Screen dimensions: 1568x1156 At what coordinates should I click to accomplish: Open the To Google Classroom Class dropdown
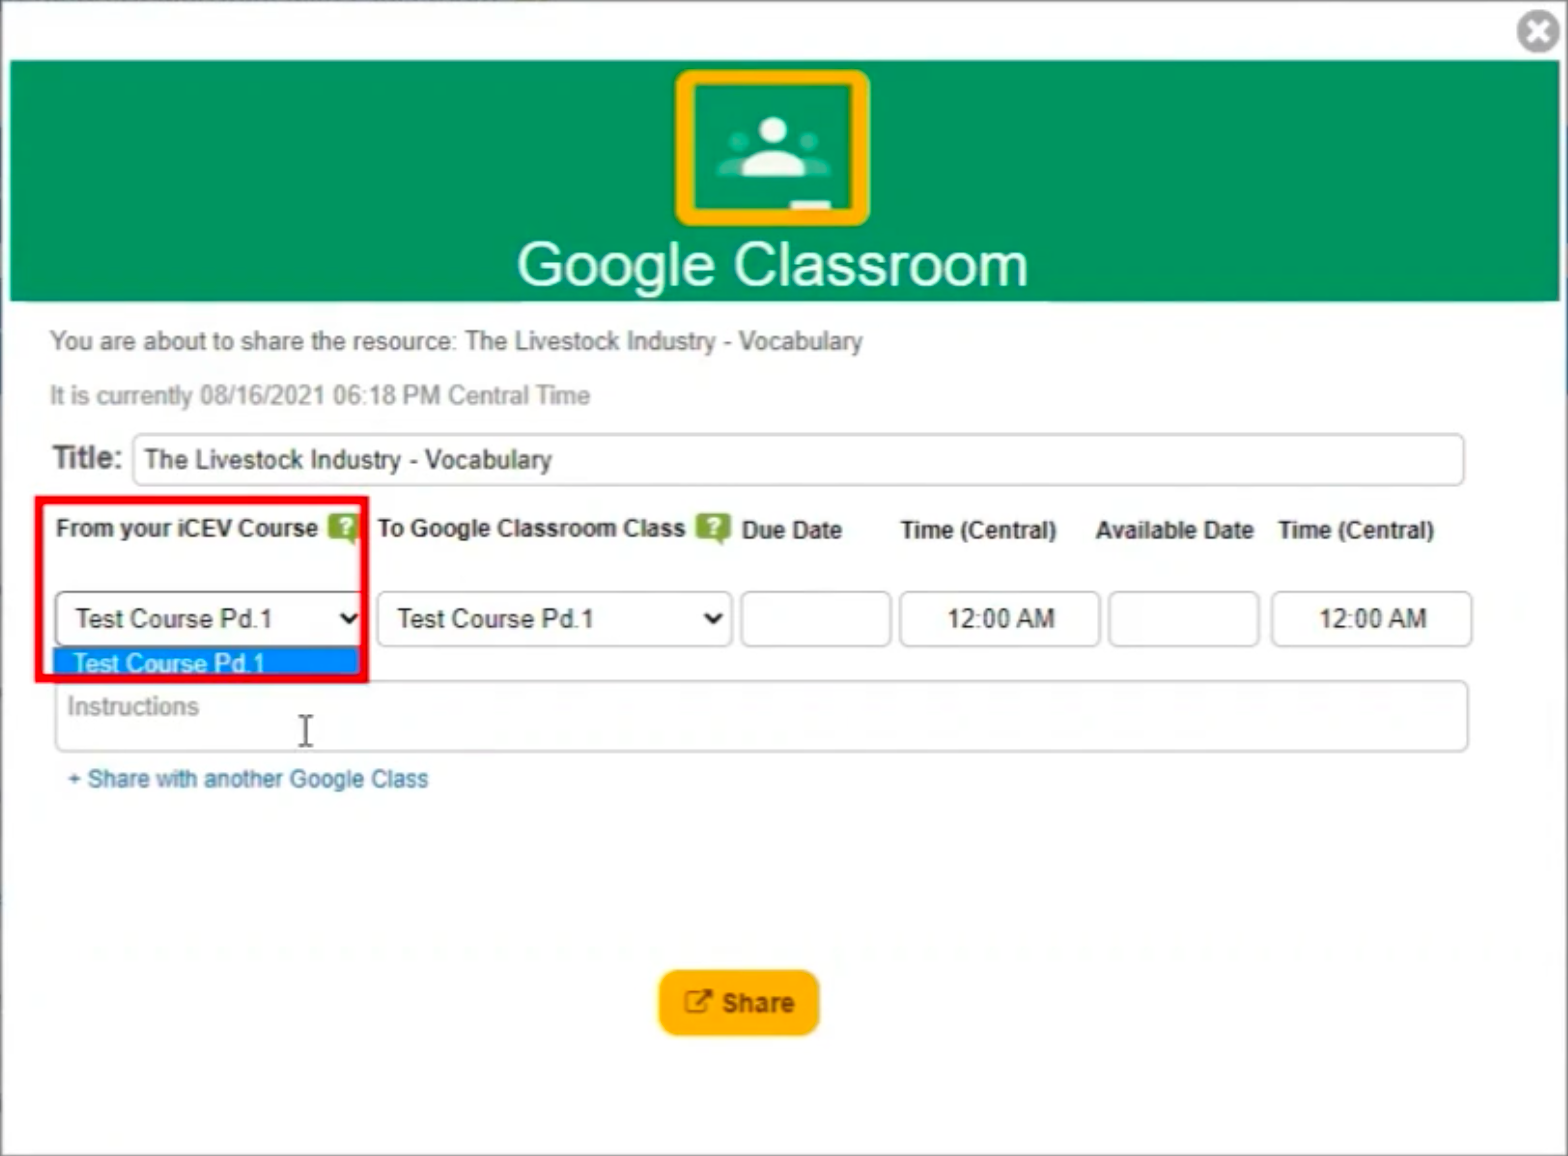point(554,618)
